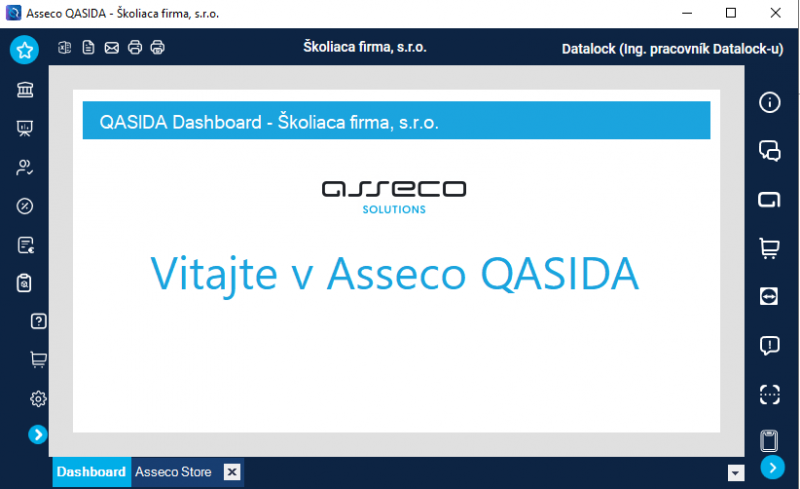Switch to the Asseco Store tab
This screenshot has height=489, width=800.
pyautogui.click(x=173, y=472)
